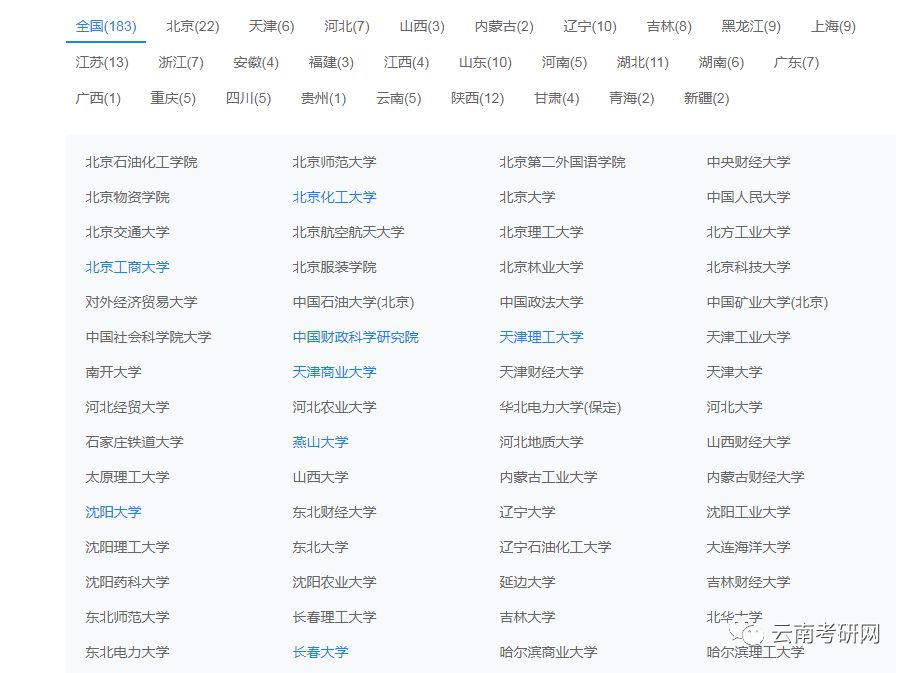910x673 pixels.
Task: Select the 青海(2) tab
Action: 631,99
